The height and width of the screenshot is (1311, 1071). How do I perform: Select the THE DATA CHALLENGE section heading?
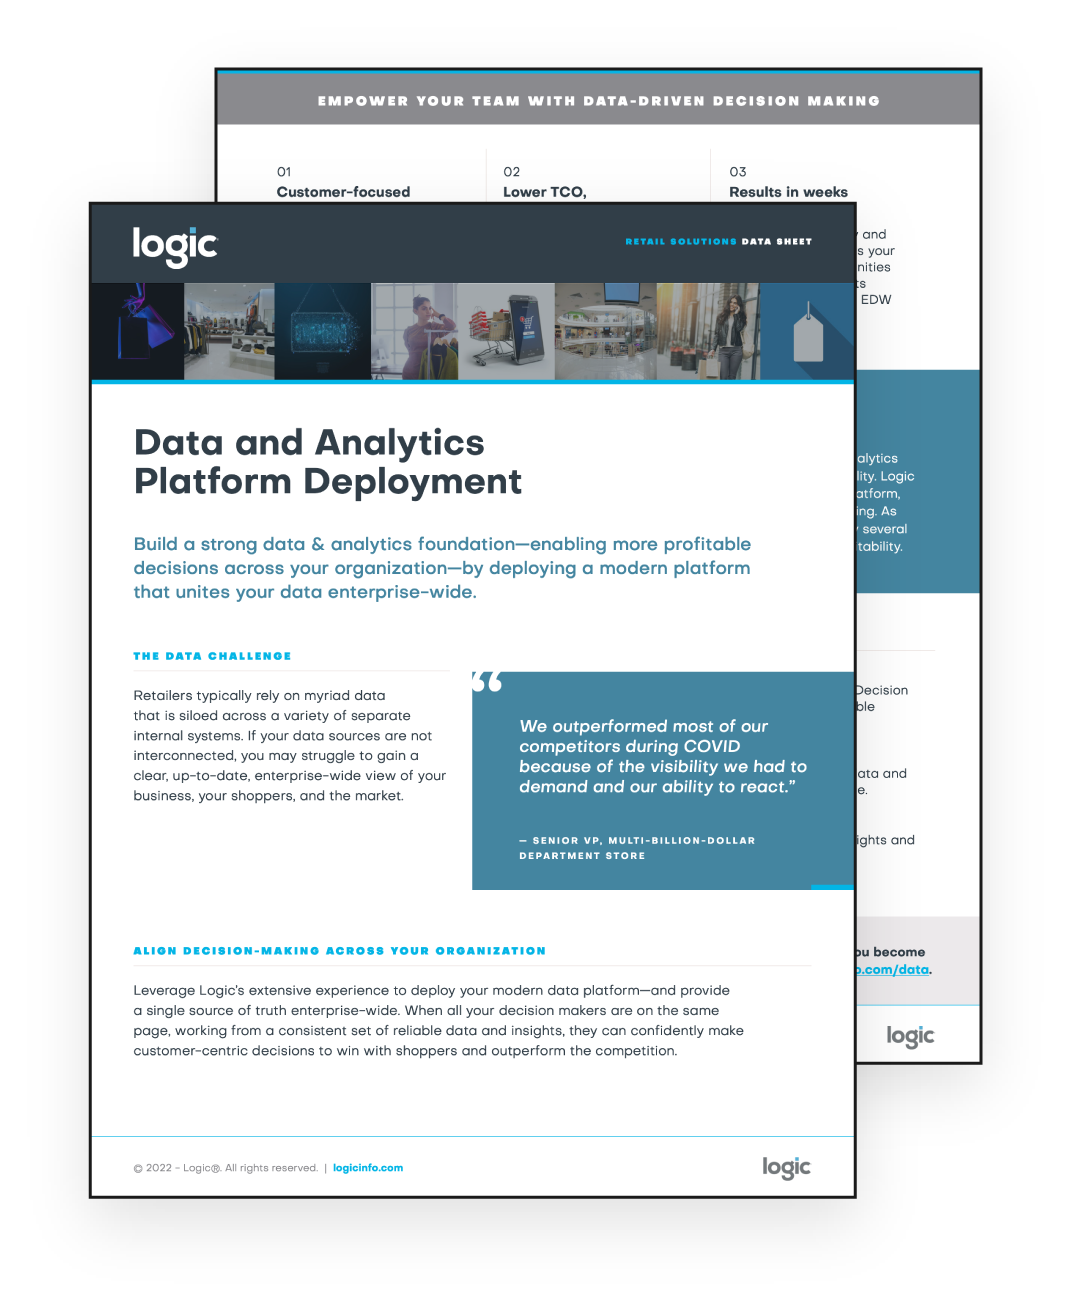[212, 655]
